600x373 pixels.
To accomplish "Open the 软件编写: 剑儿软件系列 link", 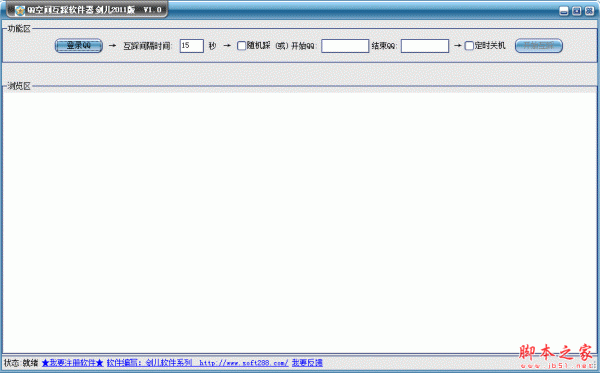I will pyautogui.click(x=197, y=363).
